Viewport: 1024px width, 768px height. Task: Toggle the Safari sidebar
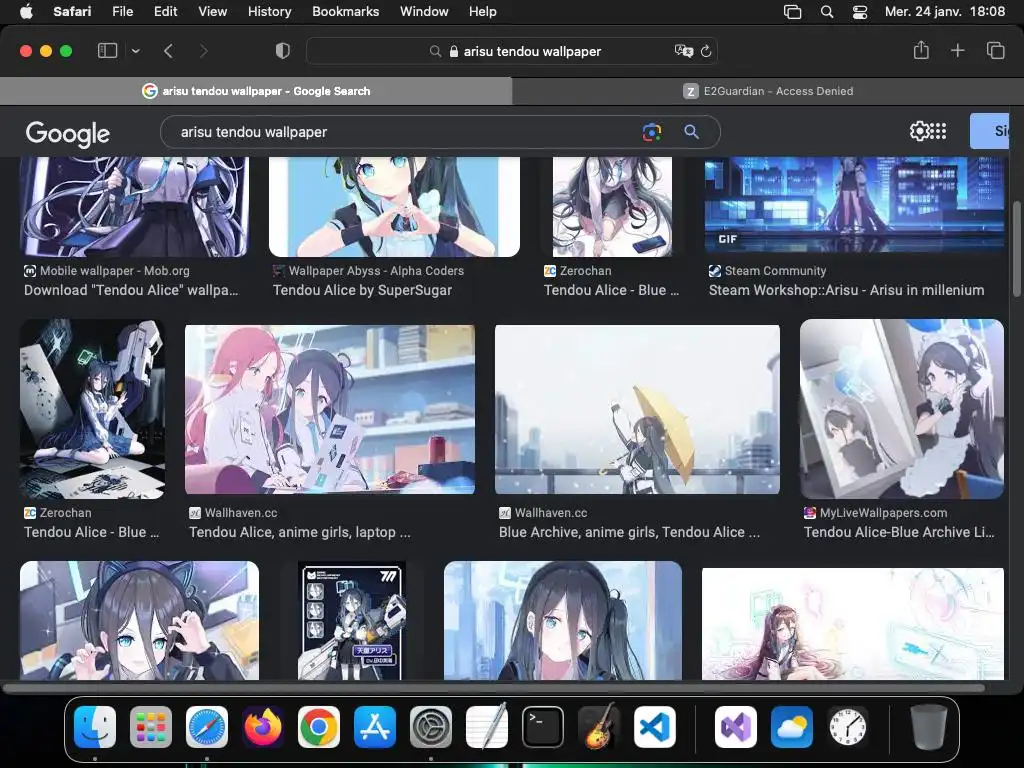pos(107,50)
